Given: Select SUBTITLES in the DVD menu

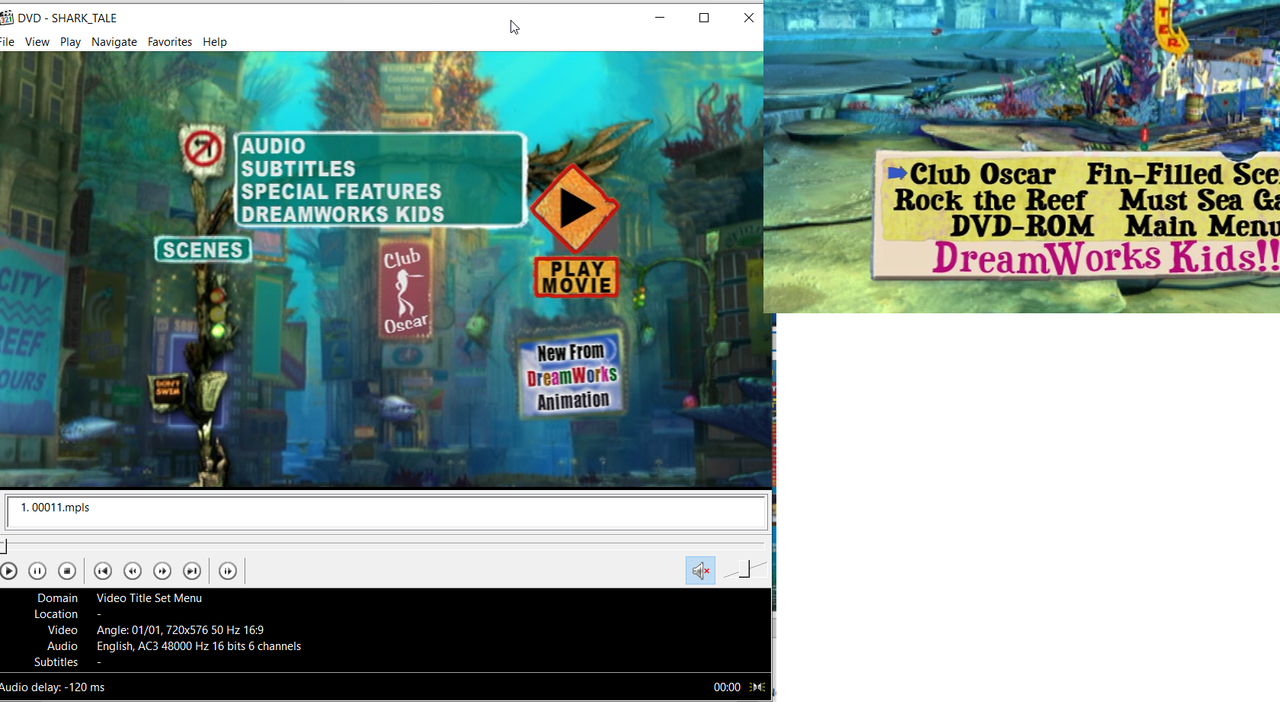Looking at the screenshot, I should (298, 168).
